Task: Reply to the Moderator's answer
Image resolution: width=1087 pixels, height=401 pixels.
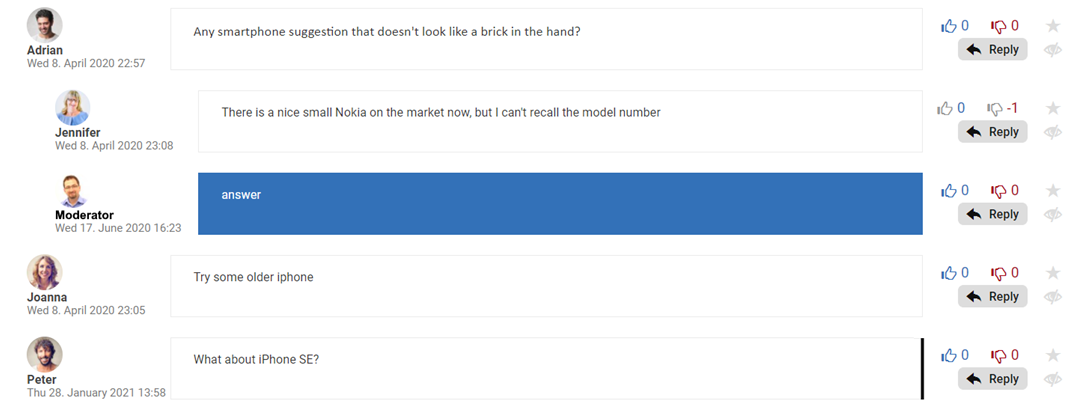Action: pyautogui.click(x=992, y=214)
